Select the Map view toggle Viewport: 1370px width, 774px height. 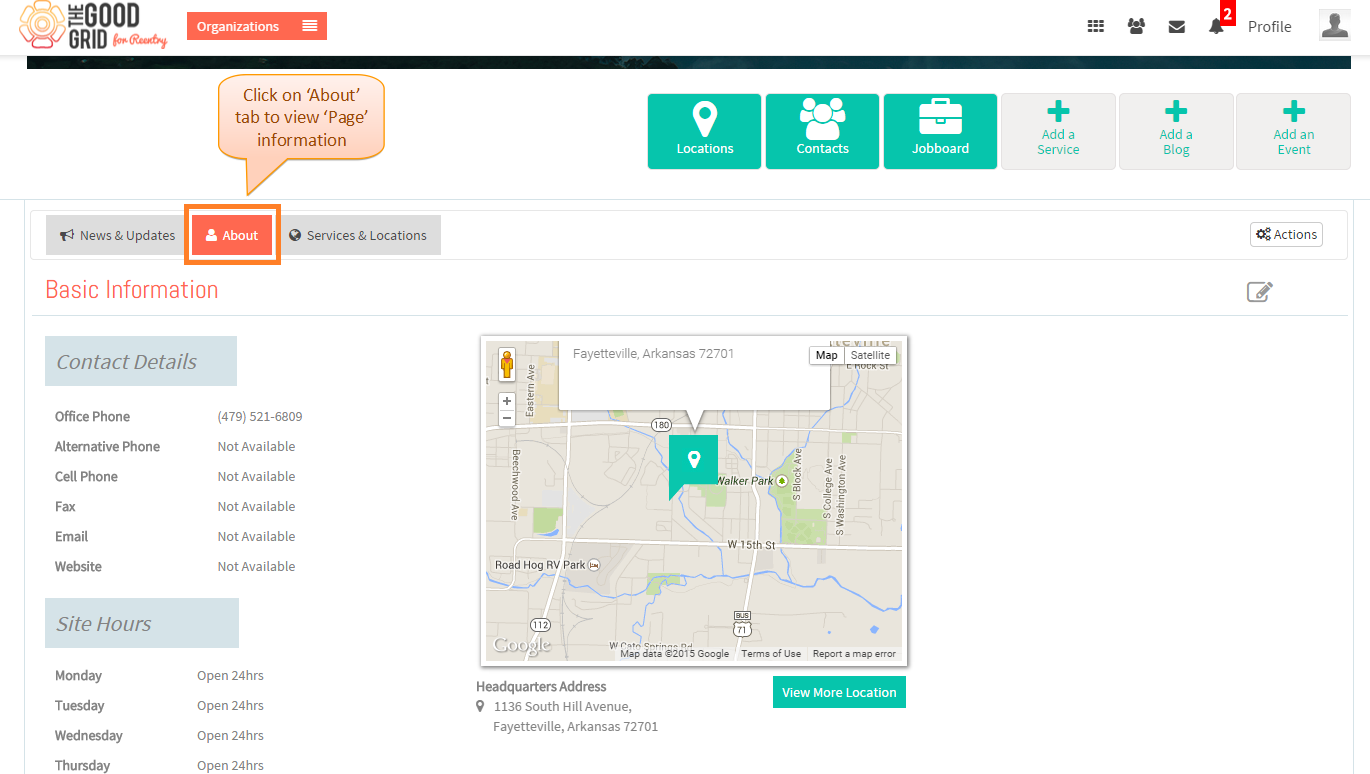click(x=826, y=355)
